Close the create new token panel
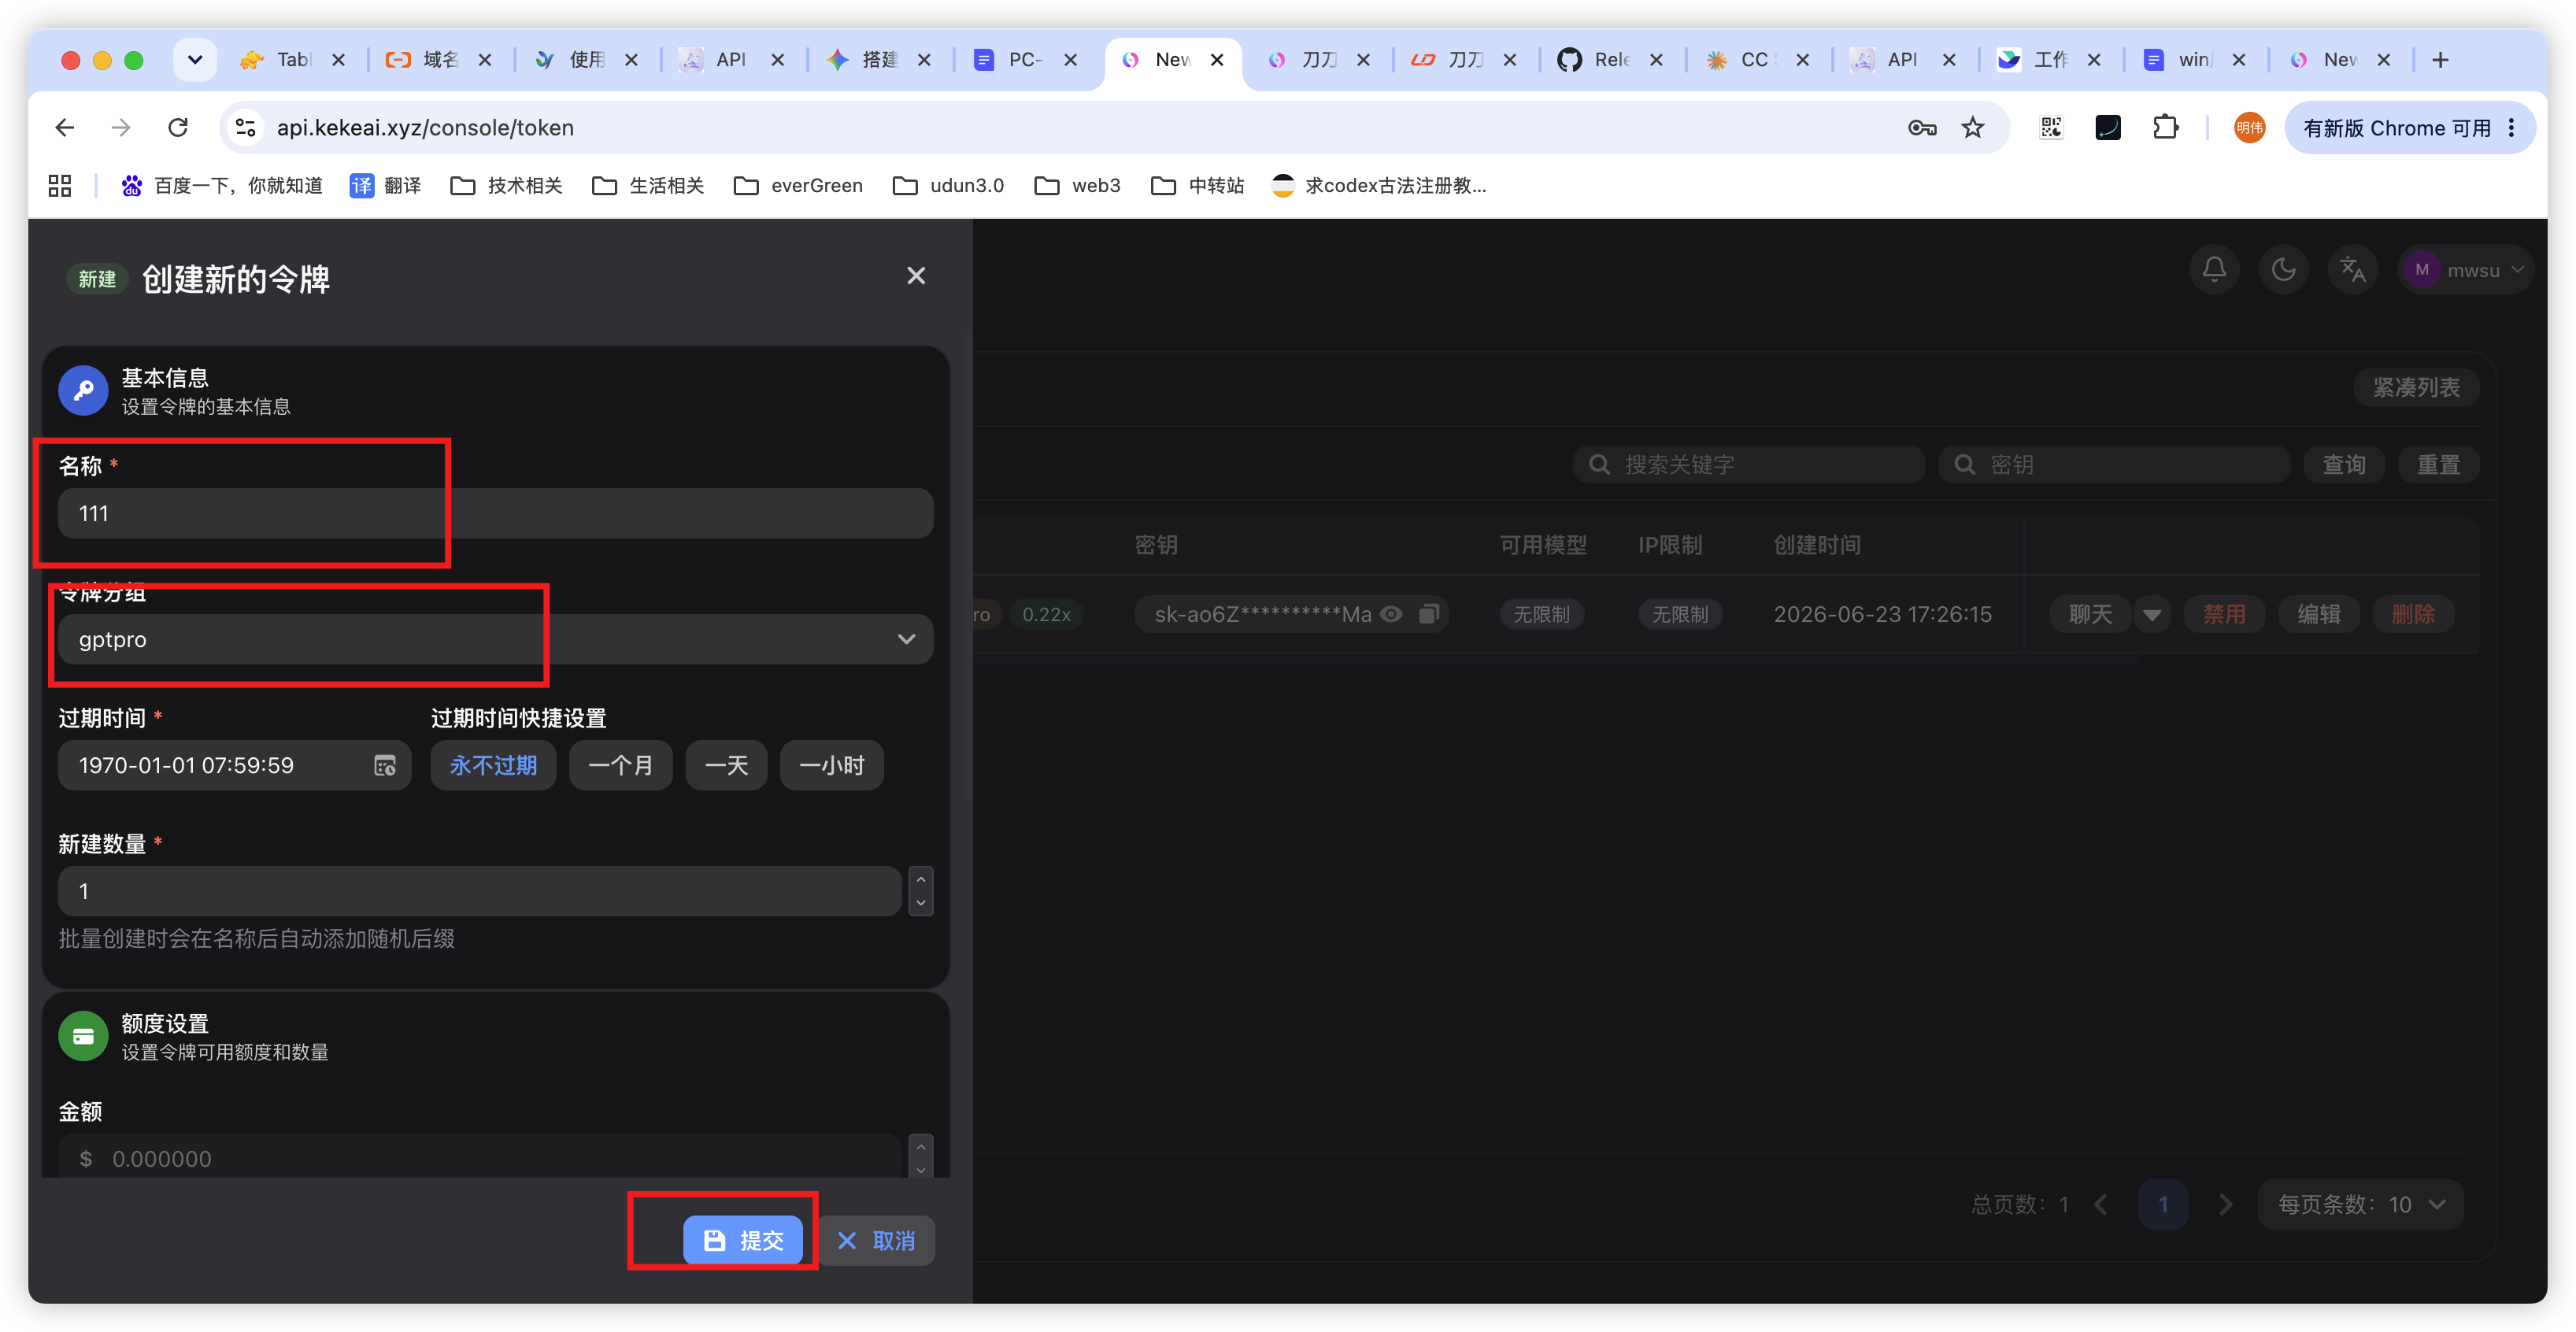This screenshot has width=2576, height=1332. point(915,276)
